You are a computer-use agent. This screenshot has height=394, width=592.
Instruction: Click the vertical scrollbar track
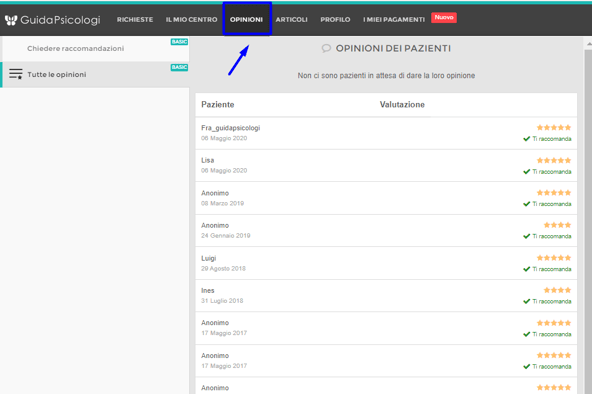tap(589, 223)
